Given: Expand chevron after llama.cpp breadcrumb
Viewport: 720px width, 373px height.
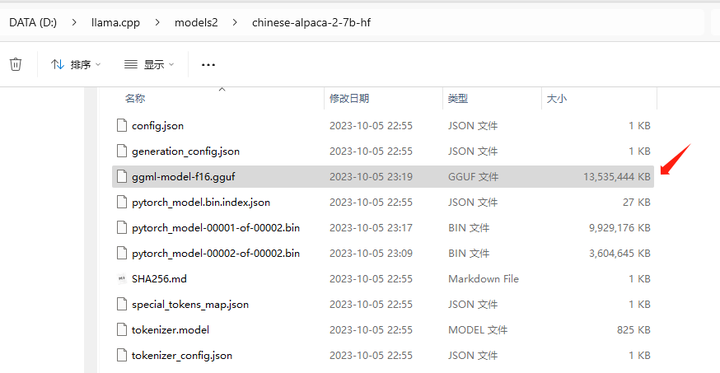Looking at the screenshot, I should [158, 22].
